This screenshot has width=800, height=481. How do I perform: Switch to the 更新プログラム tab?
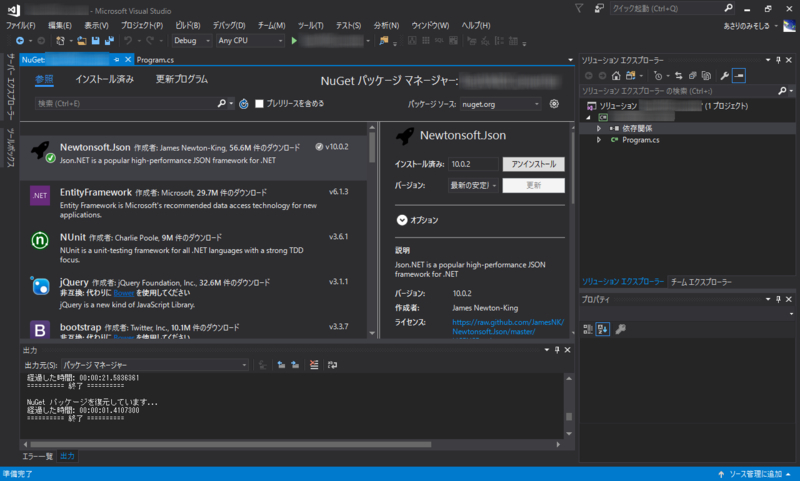[182, 79]
